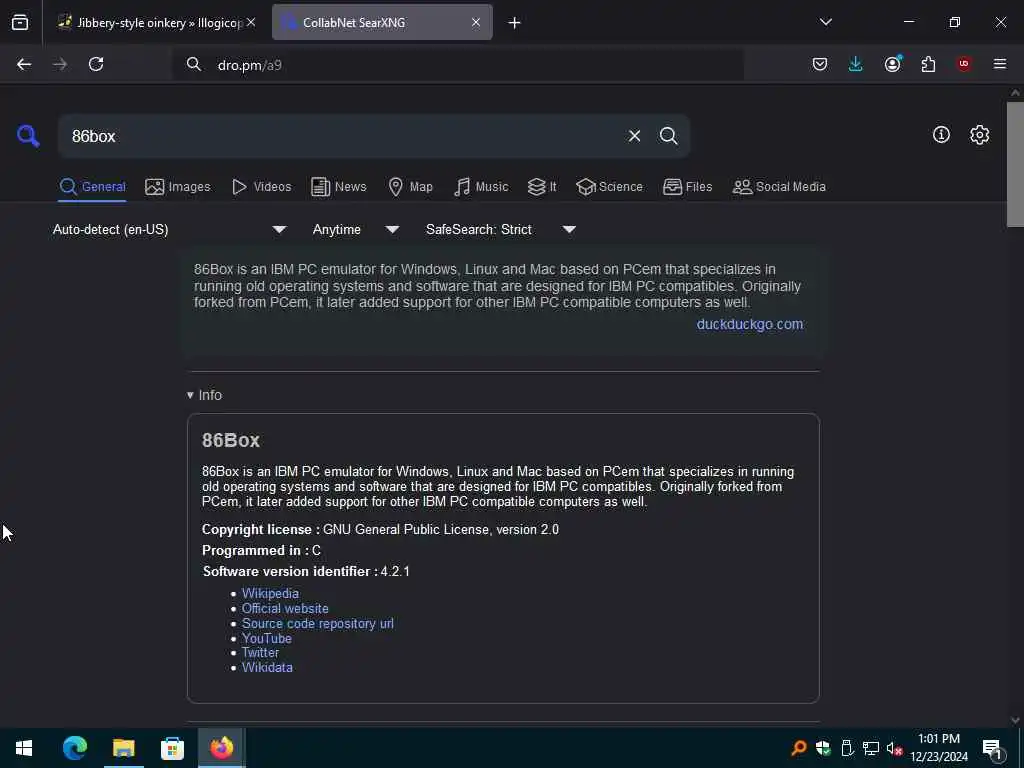
Task: Open the language Auto-detect dropdown
Action: tap(170, 229)
